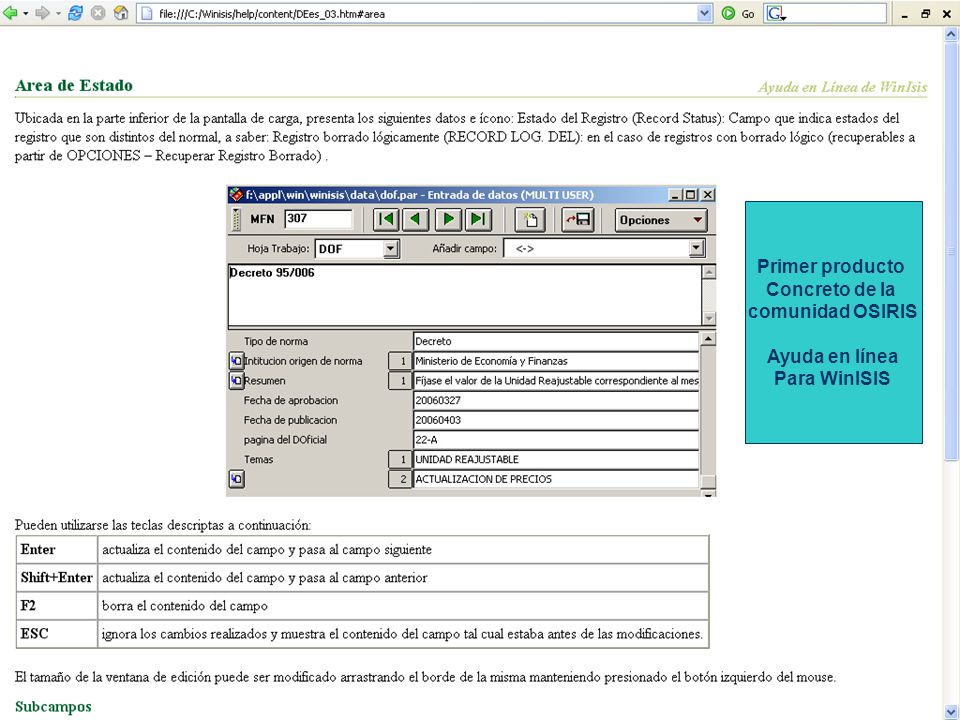Go to next record arrow in WinISIS
The image size is (960, 720).
tap(448, 219)
